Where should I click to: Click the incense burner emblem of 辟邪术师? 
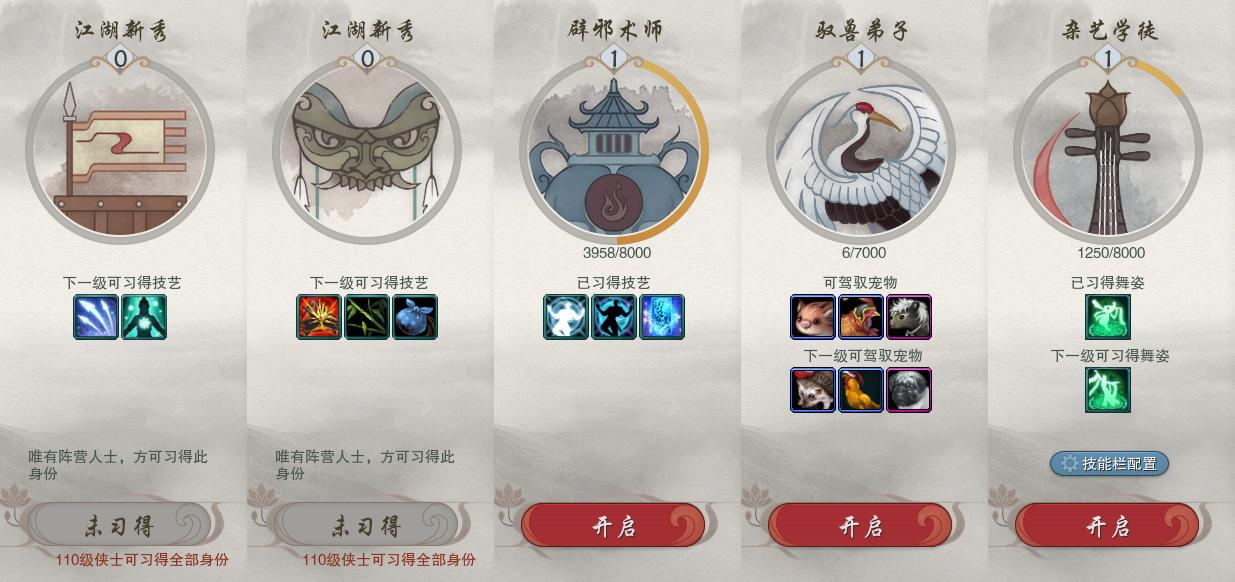tap(614, 150)
